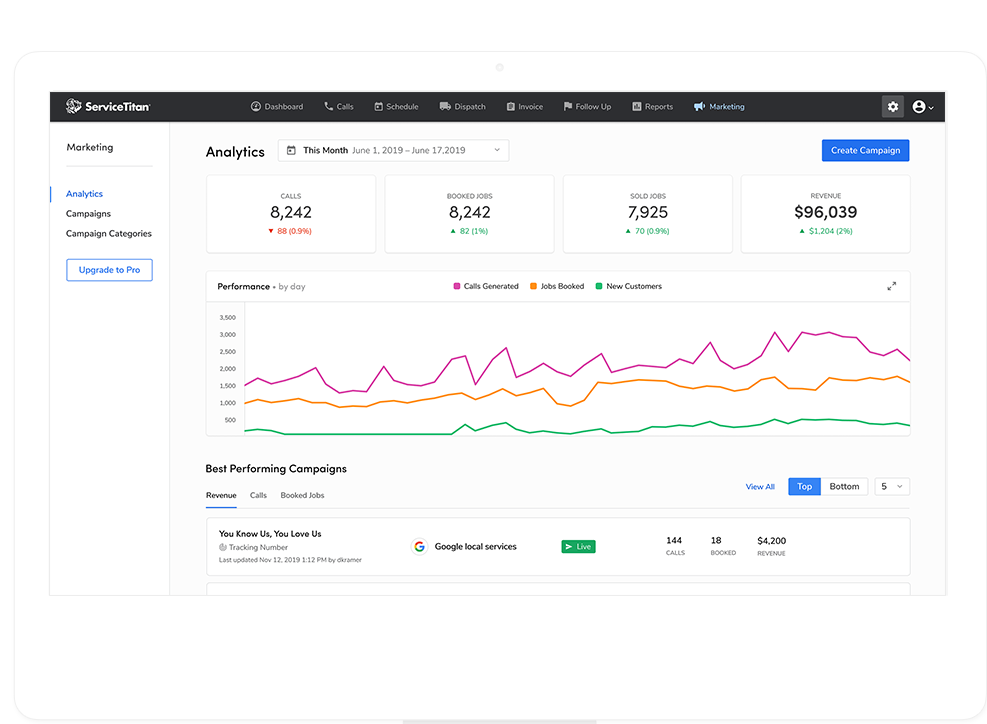Open the user account menu
Screen dimensions: 987x724
coord(923,107)
